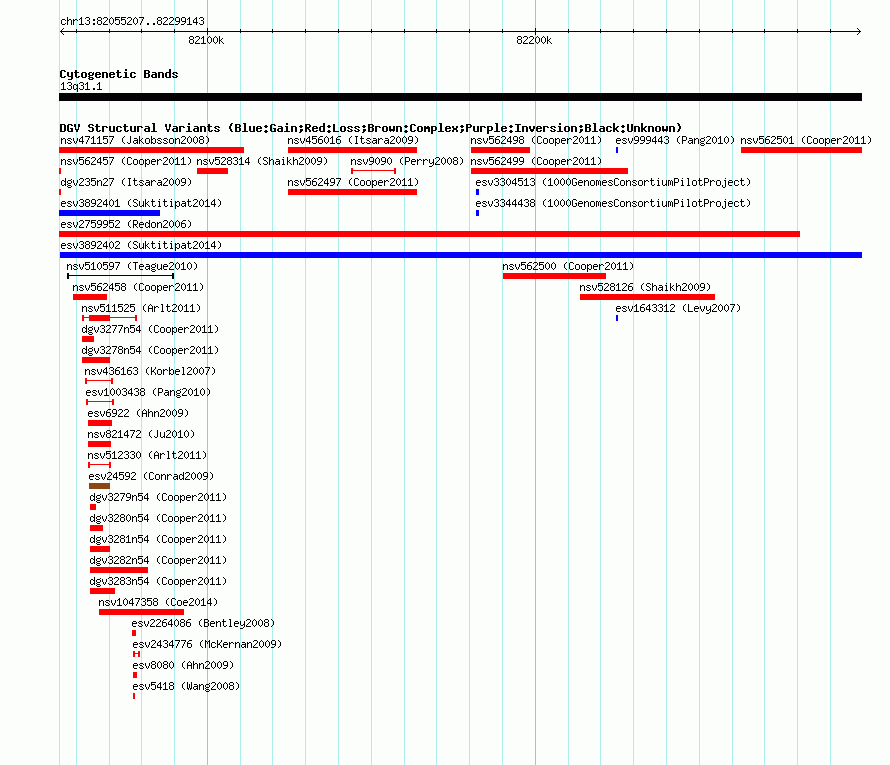Click the nsv512330 (Arlt2011) label
The height and width of the screenshot is (765, 890).
click(147, 455)
